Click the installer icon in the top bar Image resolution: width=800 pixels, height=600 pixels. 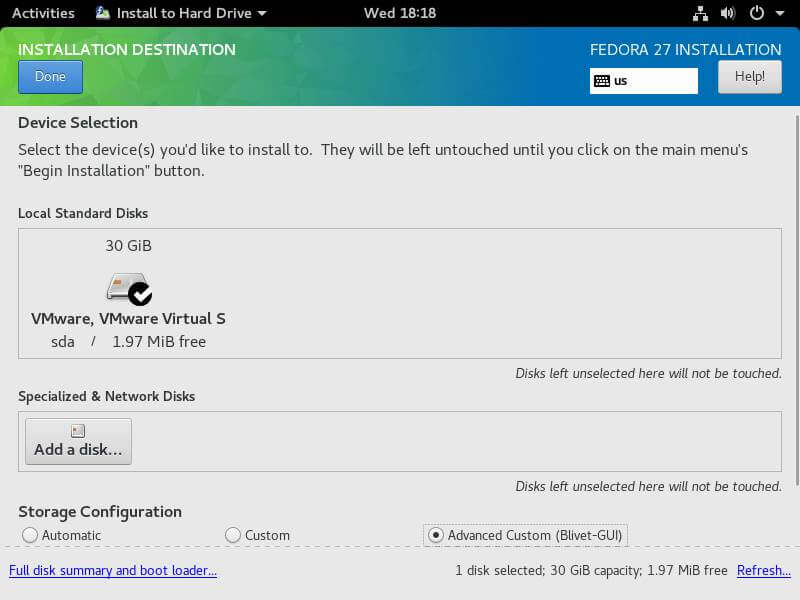click(x=103, y=13)
